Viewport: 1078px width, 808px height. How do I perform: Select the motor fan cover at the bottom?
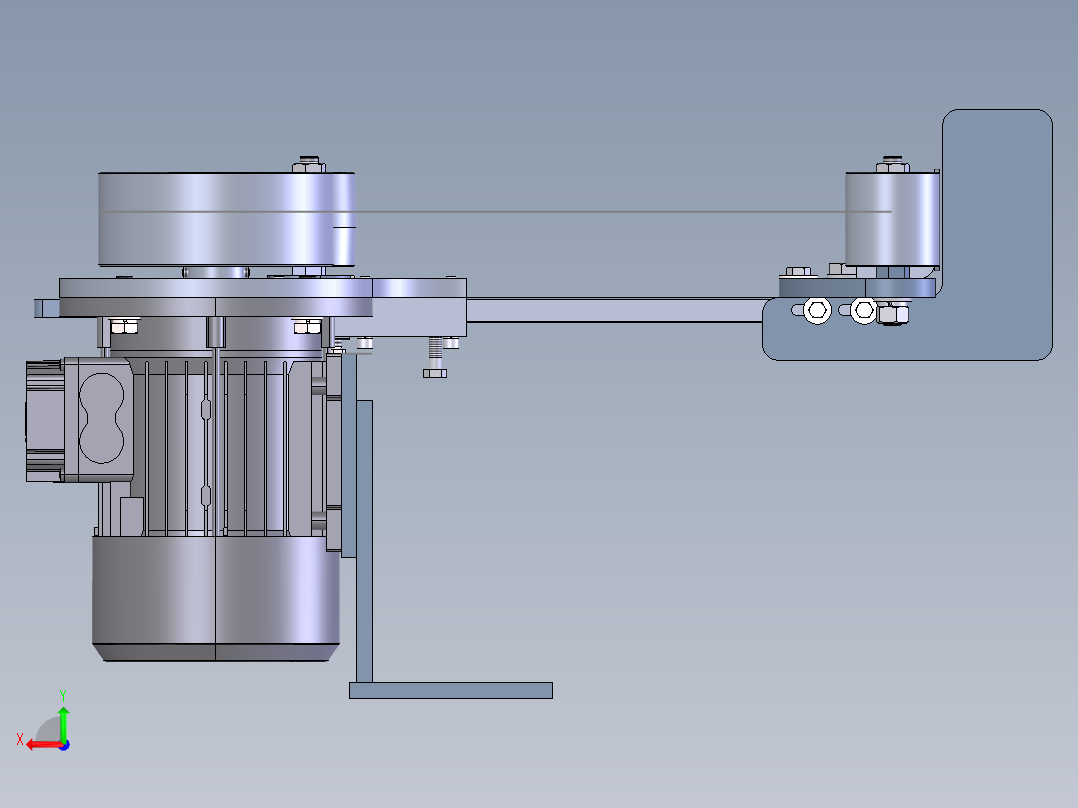216,598
